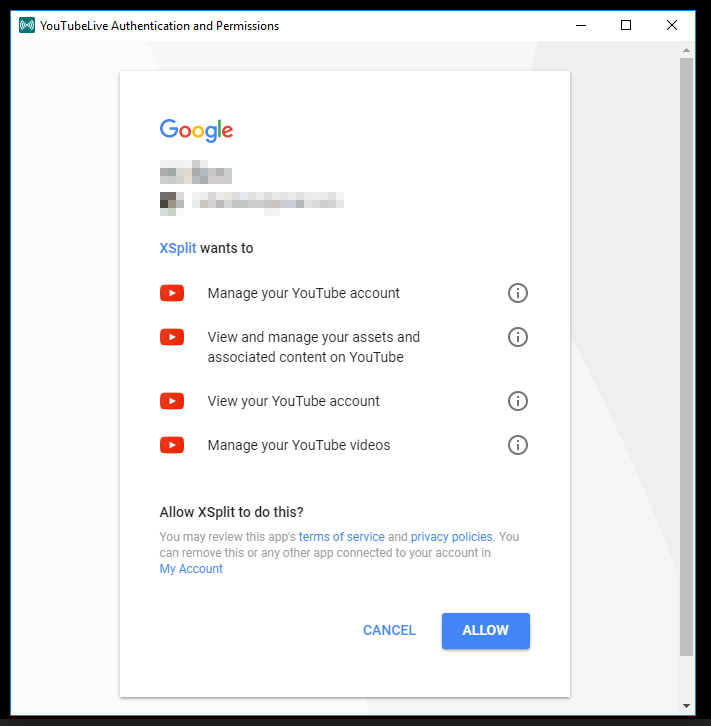Screen dimensions: 711x726
Task: Open the privacy policies link
Action: (451, 537)
